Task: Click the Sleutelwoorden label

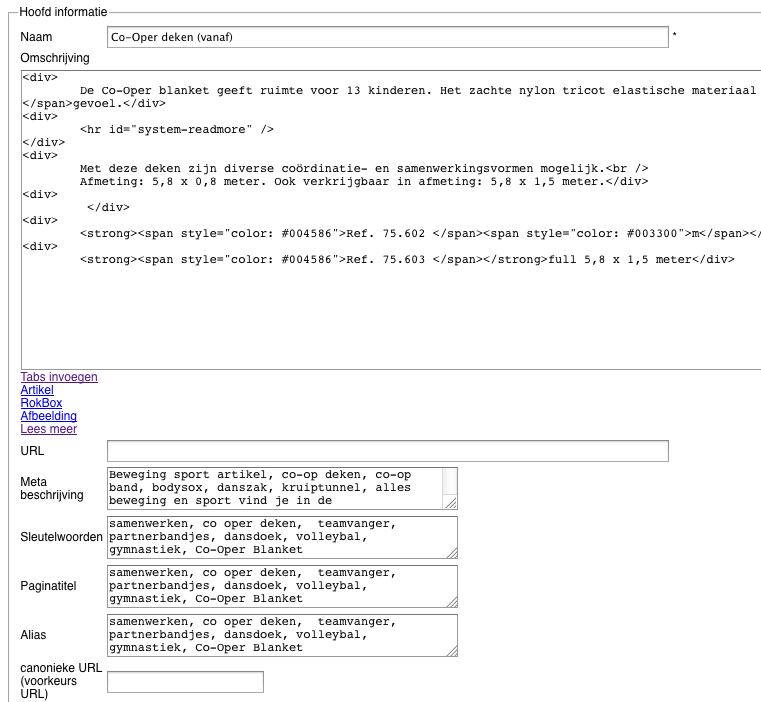Action: point(62,537)
